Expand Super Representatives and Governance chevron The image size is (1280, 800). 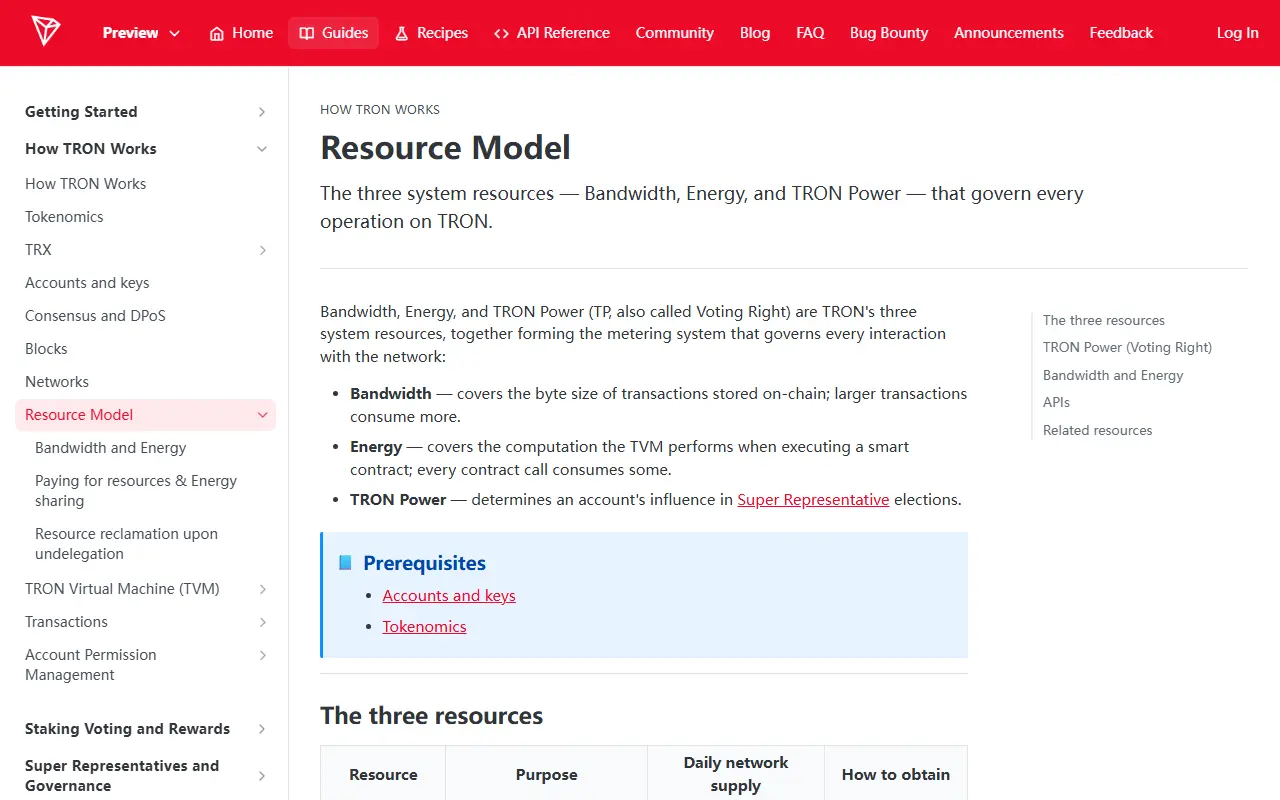pyautogui.click(x=262, y=776)
